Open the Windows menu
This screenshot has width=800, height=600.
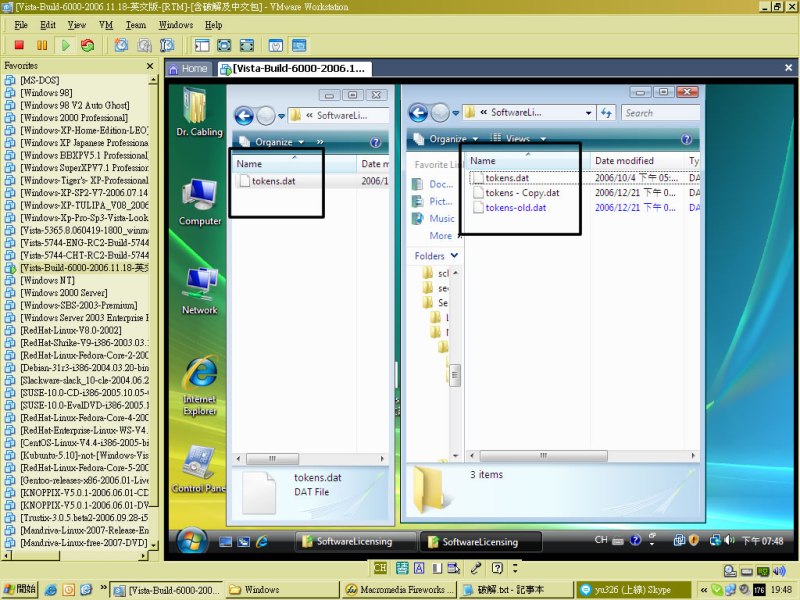(x=176, y=25)
